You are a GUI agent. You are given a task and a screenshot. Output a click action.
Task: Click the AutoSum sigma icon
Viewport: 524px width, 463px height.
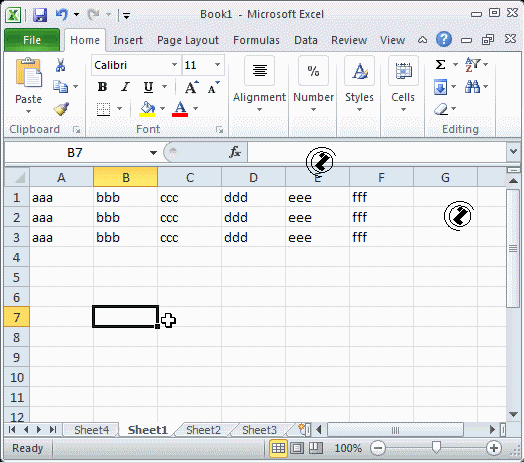440,64
